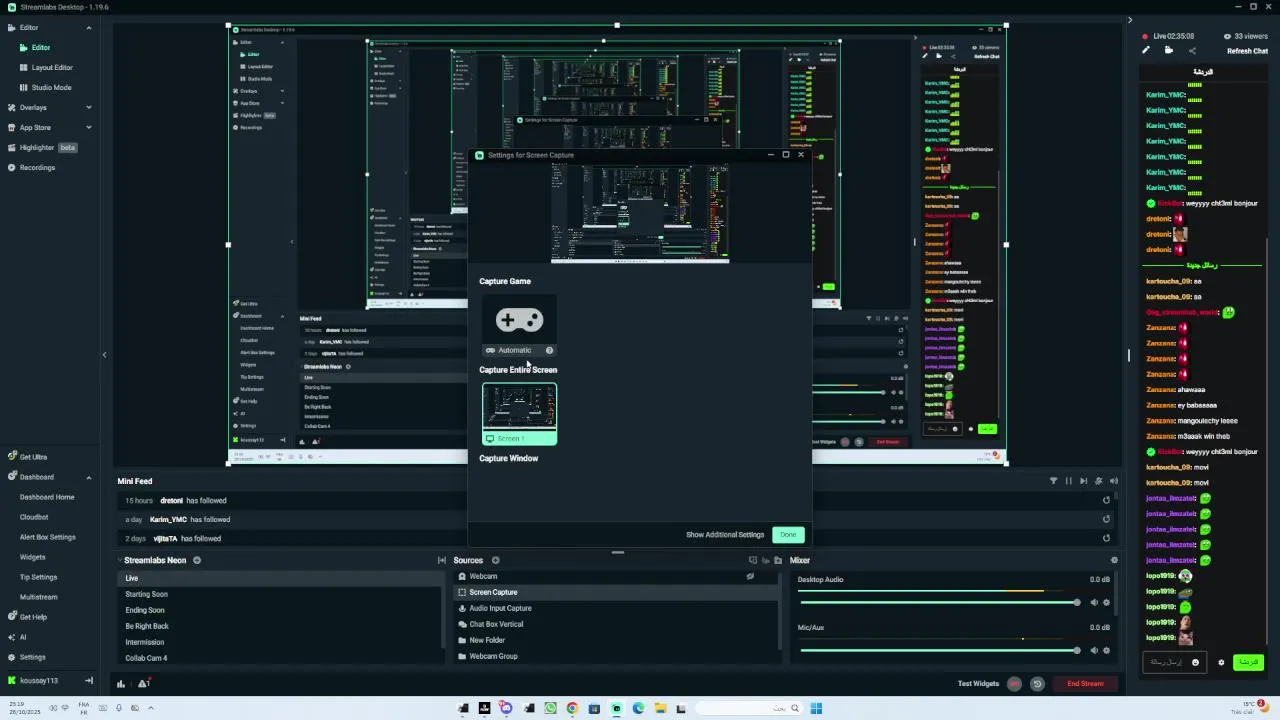Skip the current alert in Mini Feed

(x=1083, y=481)
